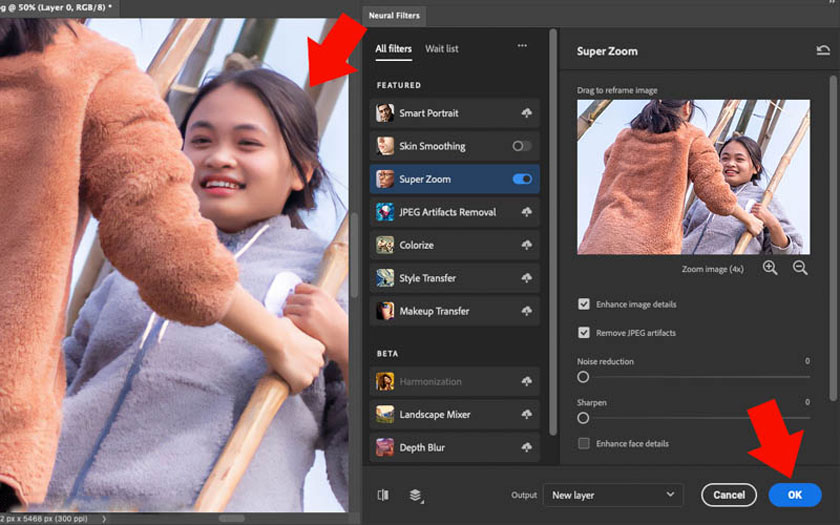Image resolution: width=840 pixels, height=525 pixels.
Task: Switch to the Wait list tab
Action: click(441, 48)
